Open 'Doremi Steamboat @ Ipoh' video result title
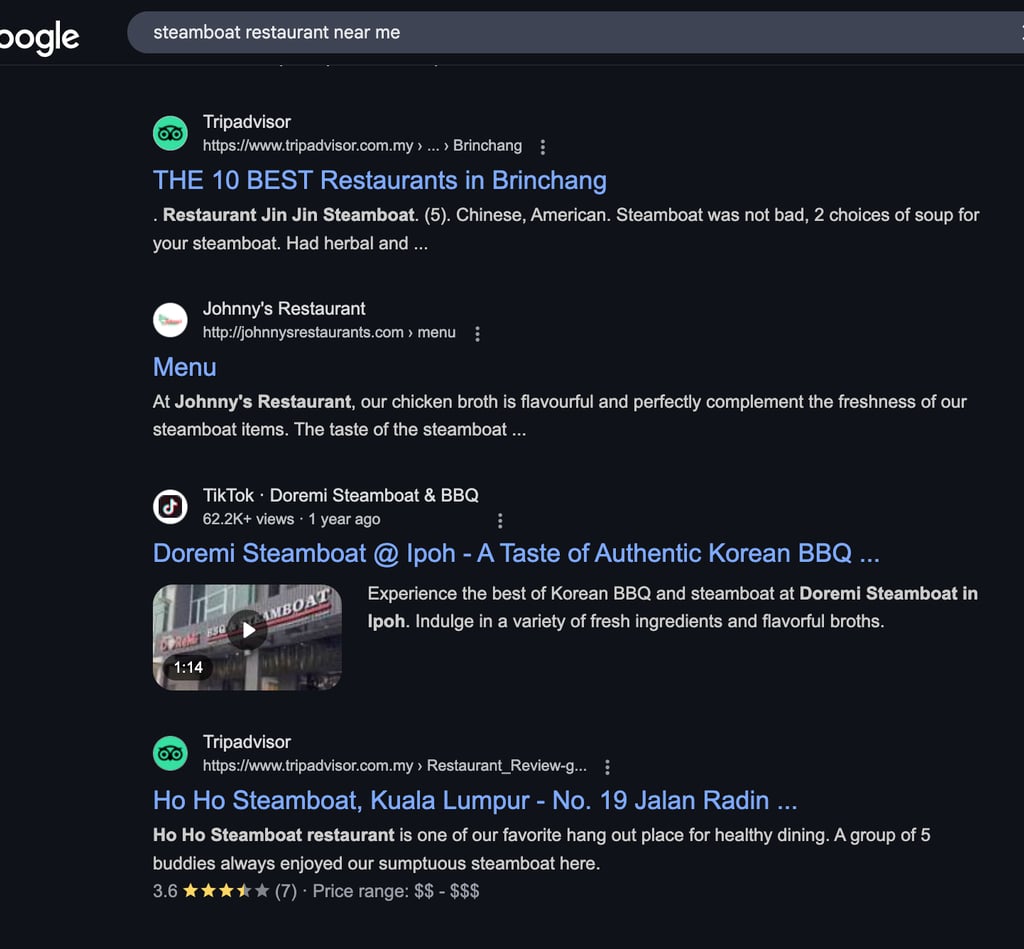1024x949 pixels. (516, 554)
